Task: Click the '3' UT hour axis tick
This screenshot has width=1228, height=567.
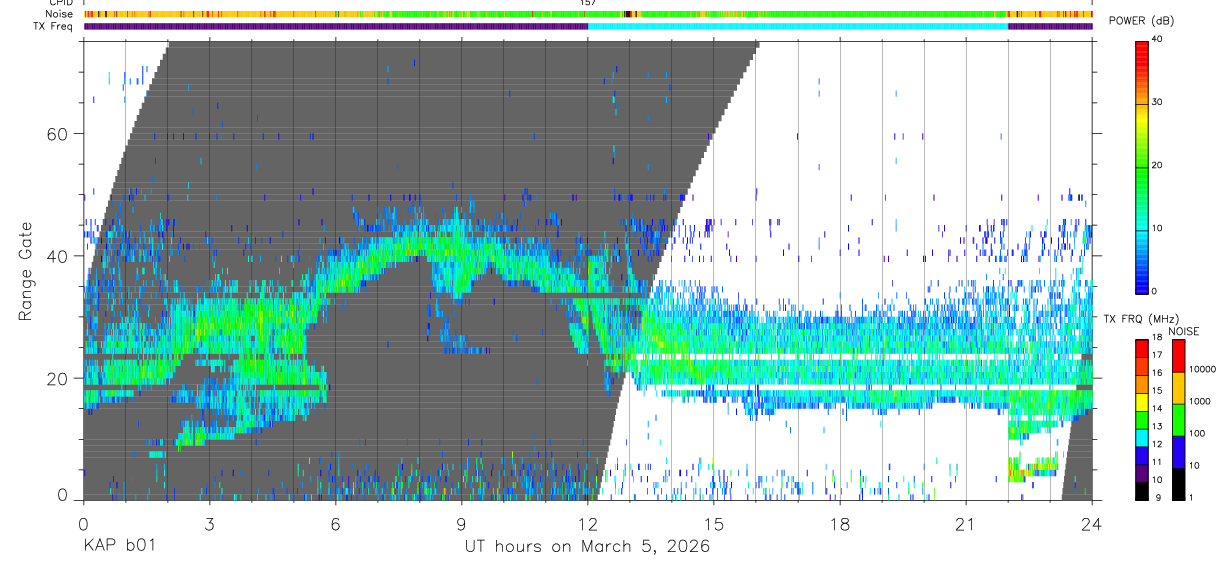Action: pos(209,523)
